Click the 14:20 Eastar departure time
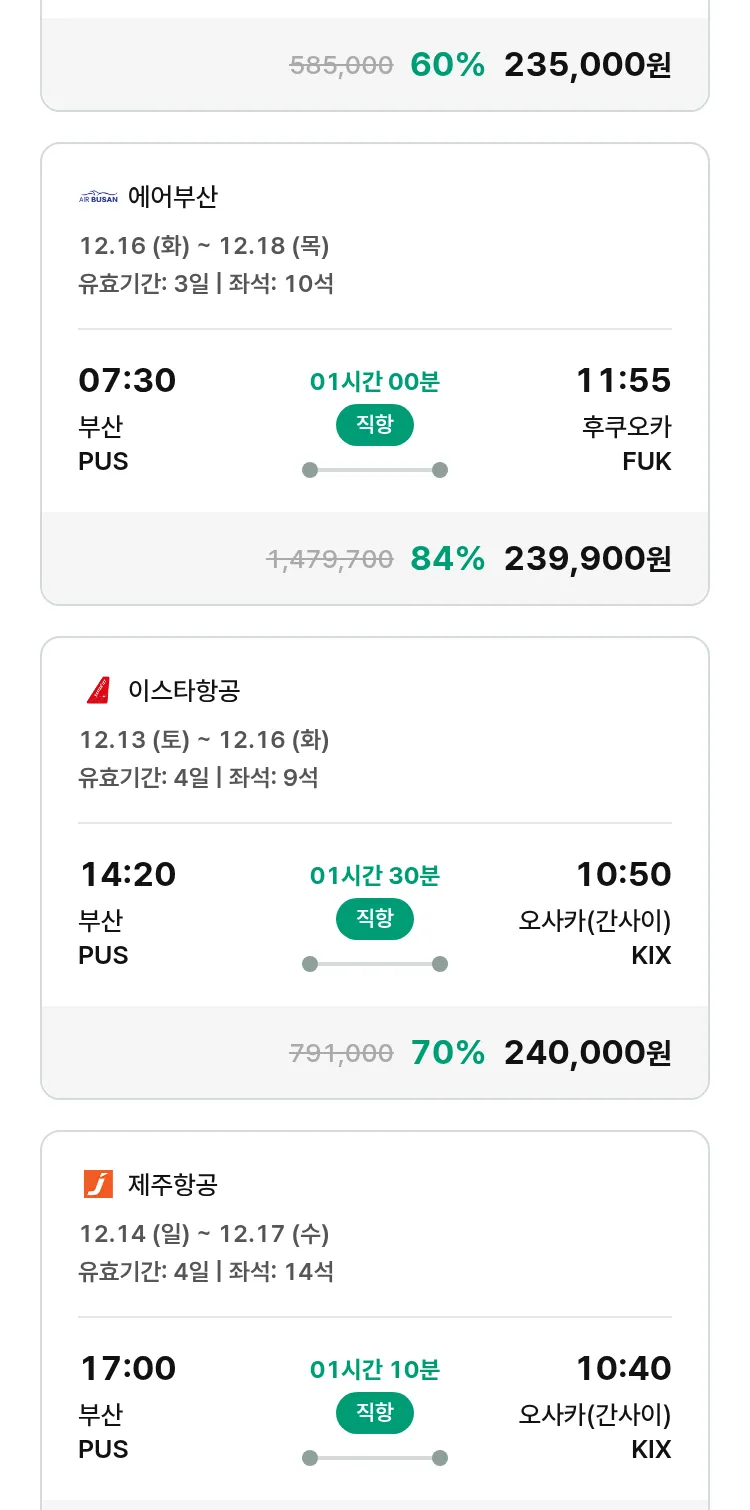Image resolution: width=750 pixels, height=1510 pixels. pyautogui.click(x=127, y=875)
